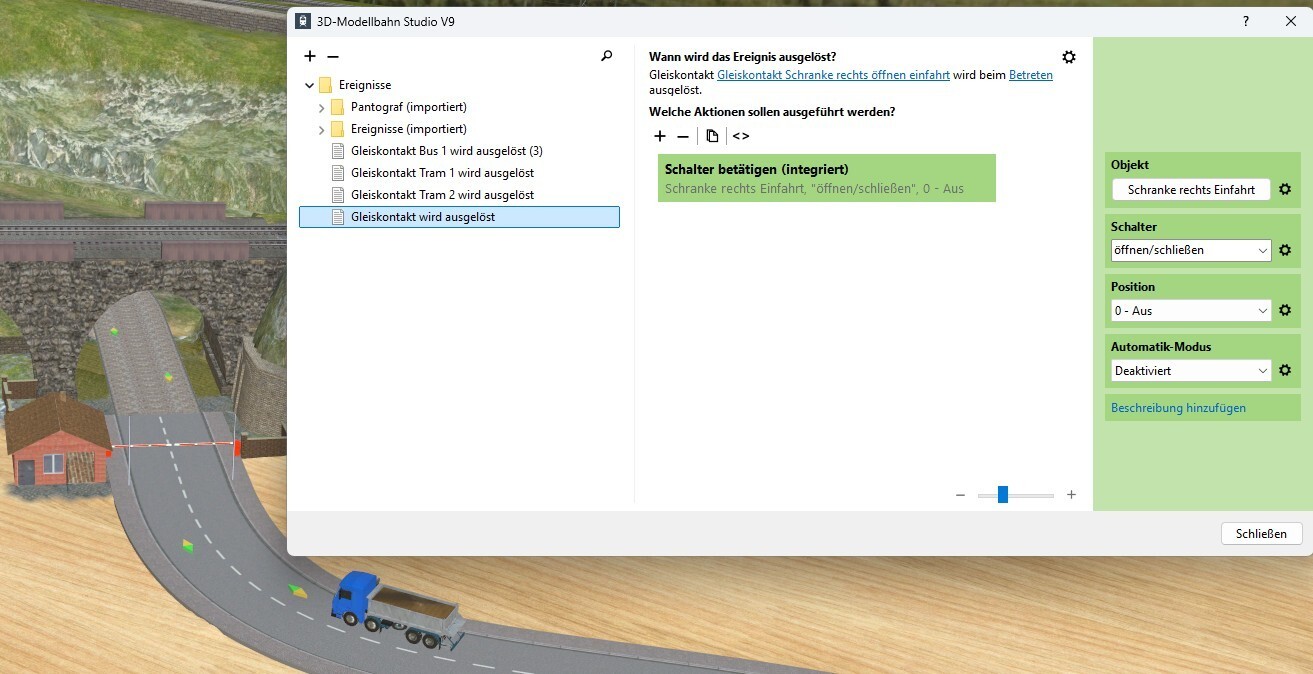Open the Schalter dropdown öffnen/schließen
Image resolution: width=1313 pixels, height=674 pixels.
[x=1191, y=250]
